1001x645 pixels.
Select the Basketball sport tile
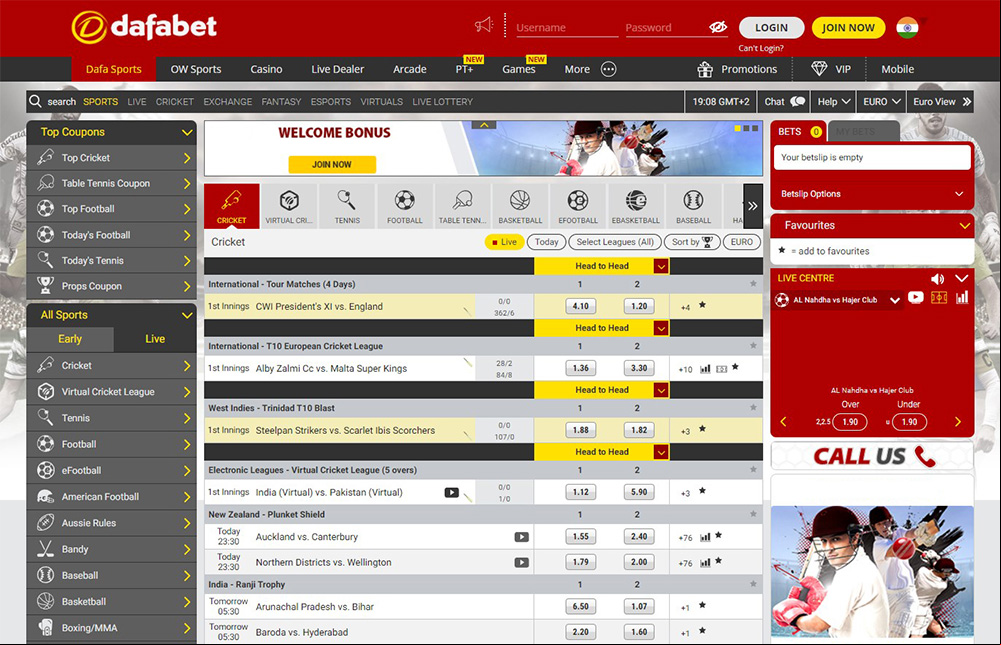click(520, 206)
